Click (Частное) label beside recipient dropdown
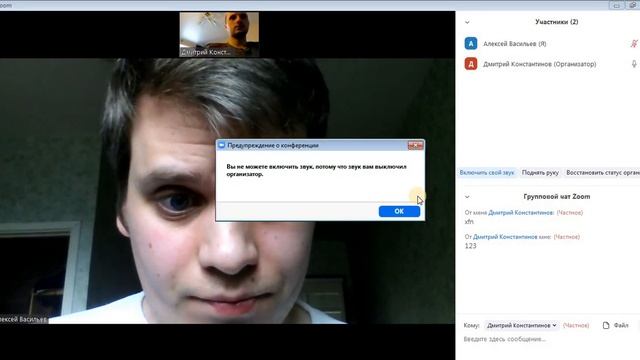Screen dimensions: 640x360 click(576, 325)
